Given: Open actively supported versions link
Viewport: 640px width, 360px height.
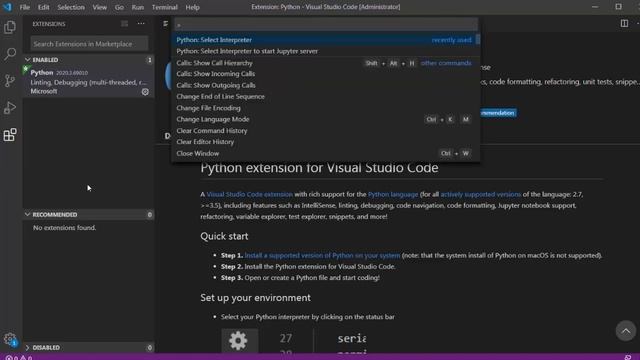Looking at the screenshot, I should [x=480, y=194].
